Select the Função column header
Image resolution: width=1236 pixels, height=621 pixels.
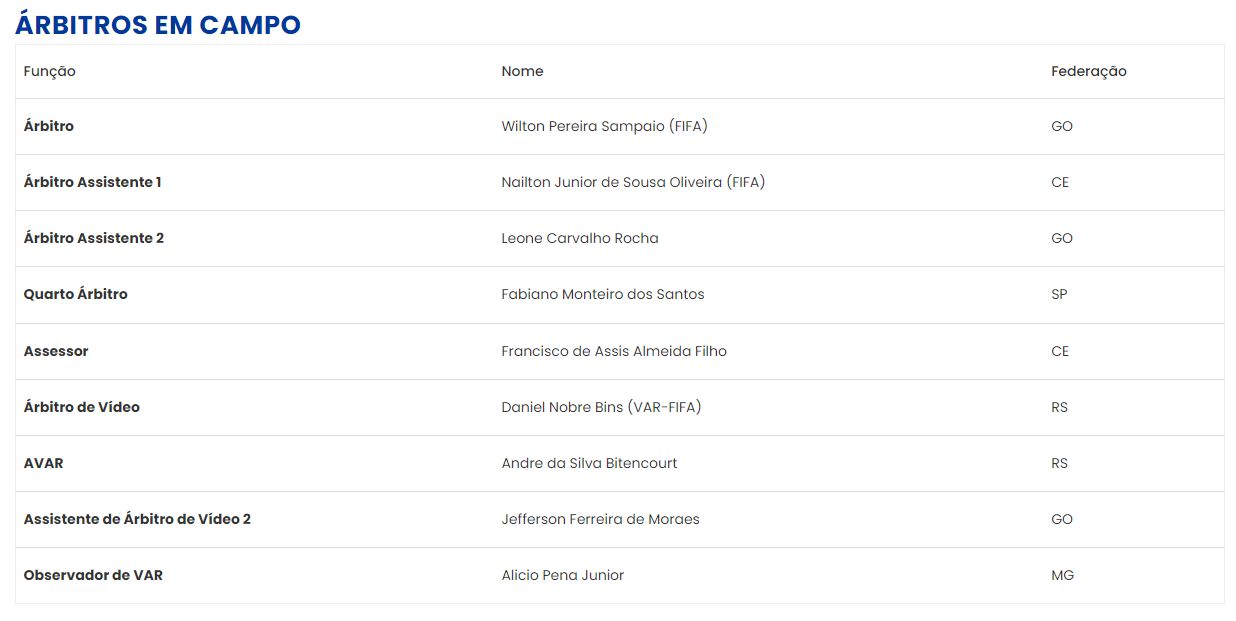click(50, 71)
